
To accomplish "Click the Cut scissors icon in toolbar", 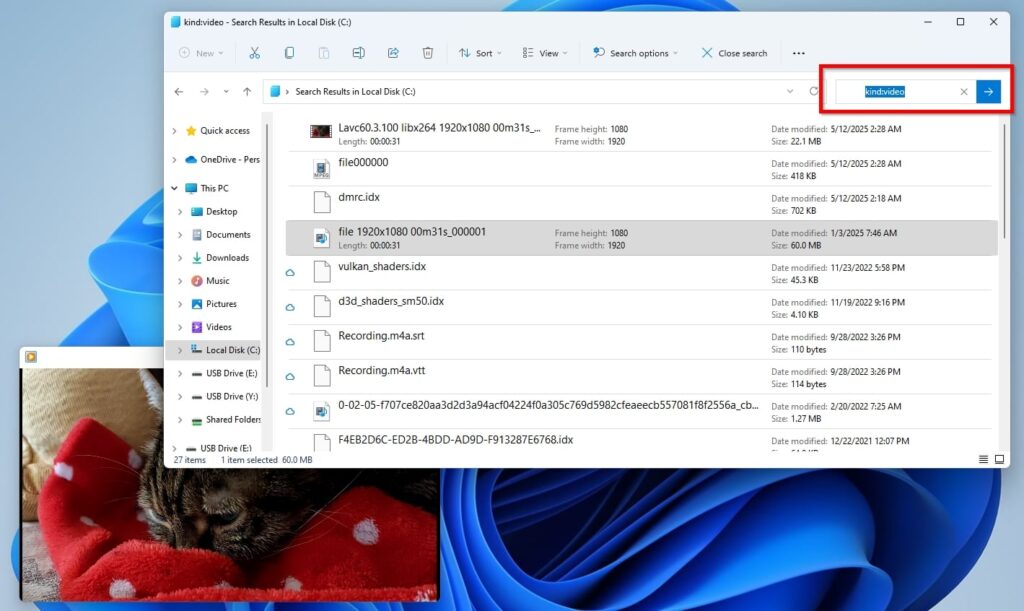I will pos(254,53).
